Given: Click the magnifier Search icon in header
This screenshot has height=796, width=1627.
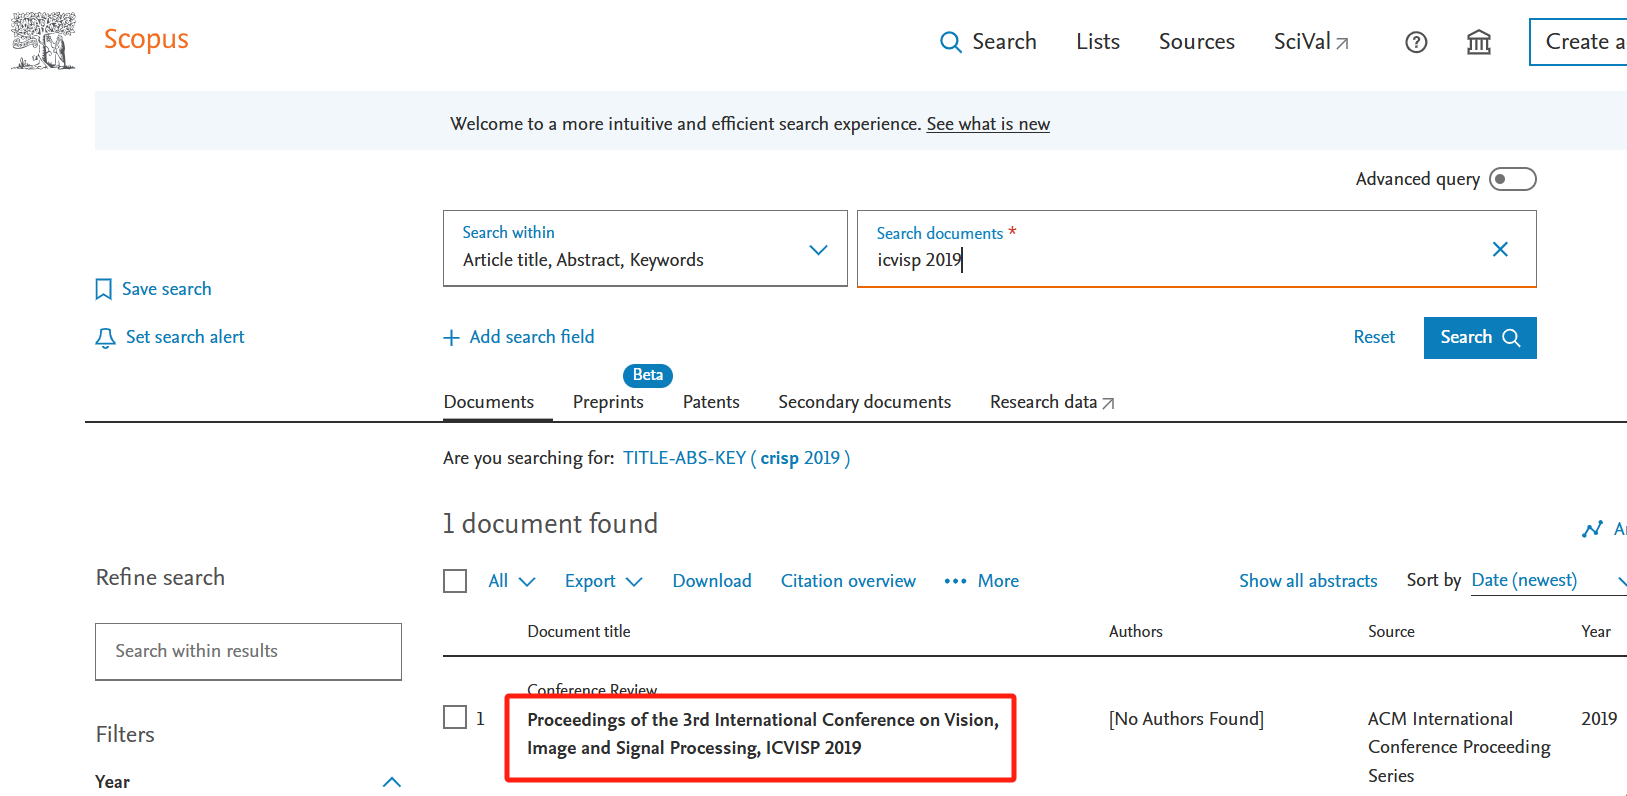Looking at the screenshot, I should pos(950,42).
